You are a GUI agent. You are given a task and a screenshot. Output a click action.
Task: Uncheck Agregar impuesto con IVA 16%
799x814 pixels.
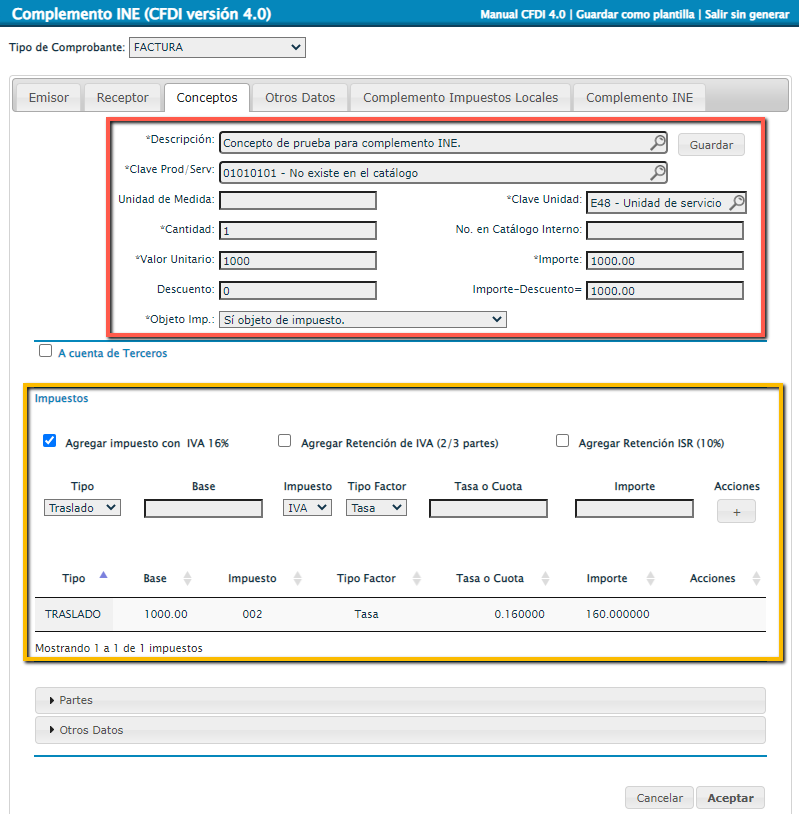(x=50, y=441)
